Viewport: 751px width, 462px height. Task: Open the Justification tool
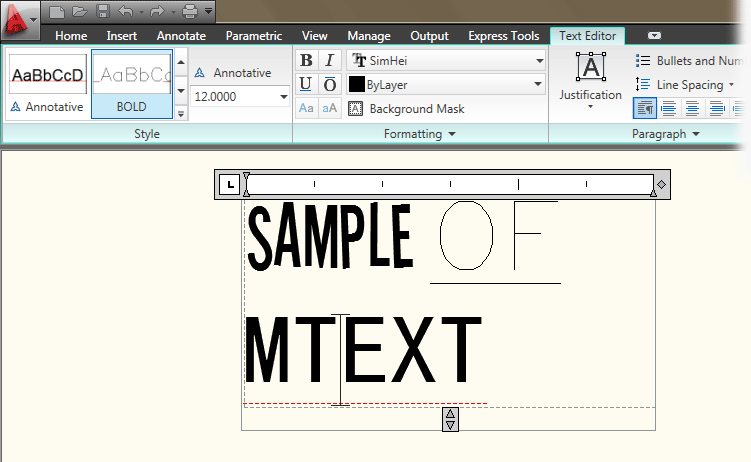coord(591,79)
